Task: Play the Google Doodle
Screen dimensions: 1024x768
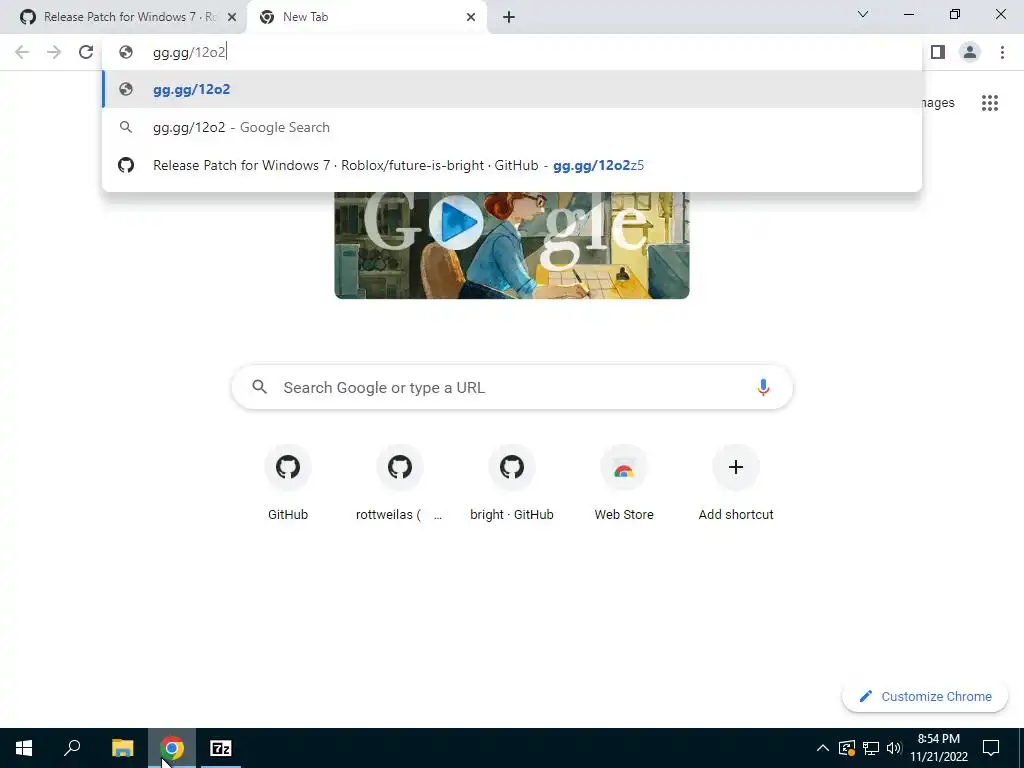Action: 456,223
